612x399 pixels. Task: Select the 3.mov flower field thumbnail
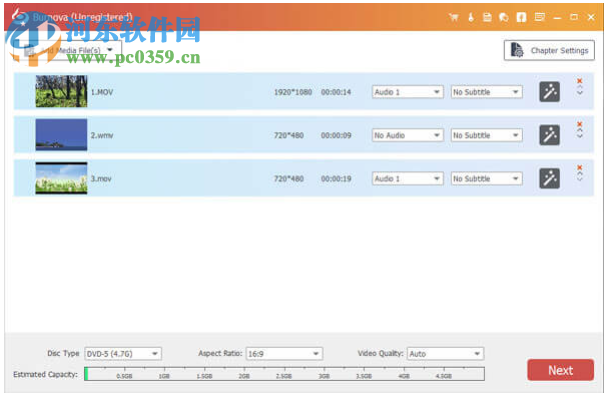pos(61,178)
